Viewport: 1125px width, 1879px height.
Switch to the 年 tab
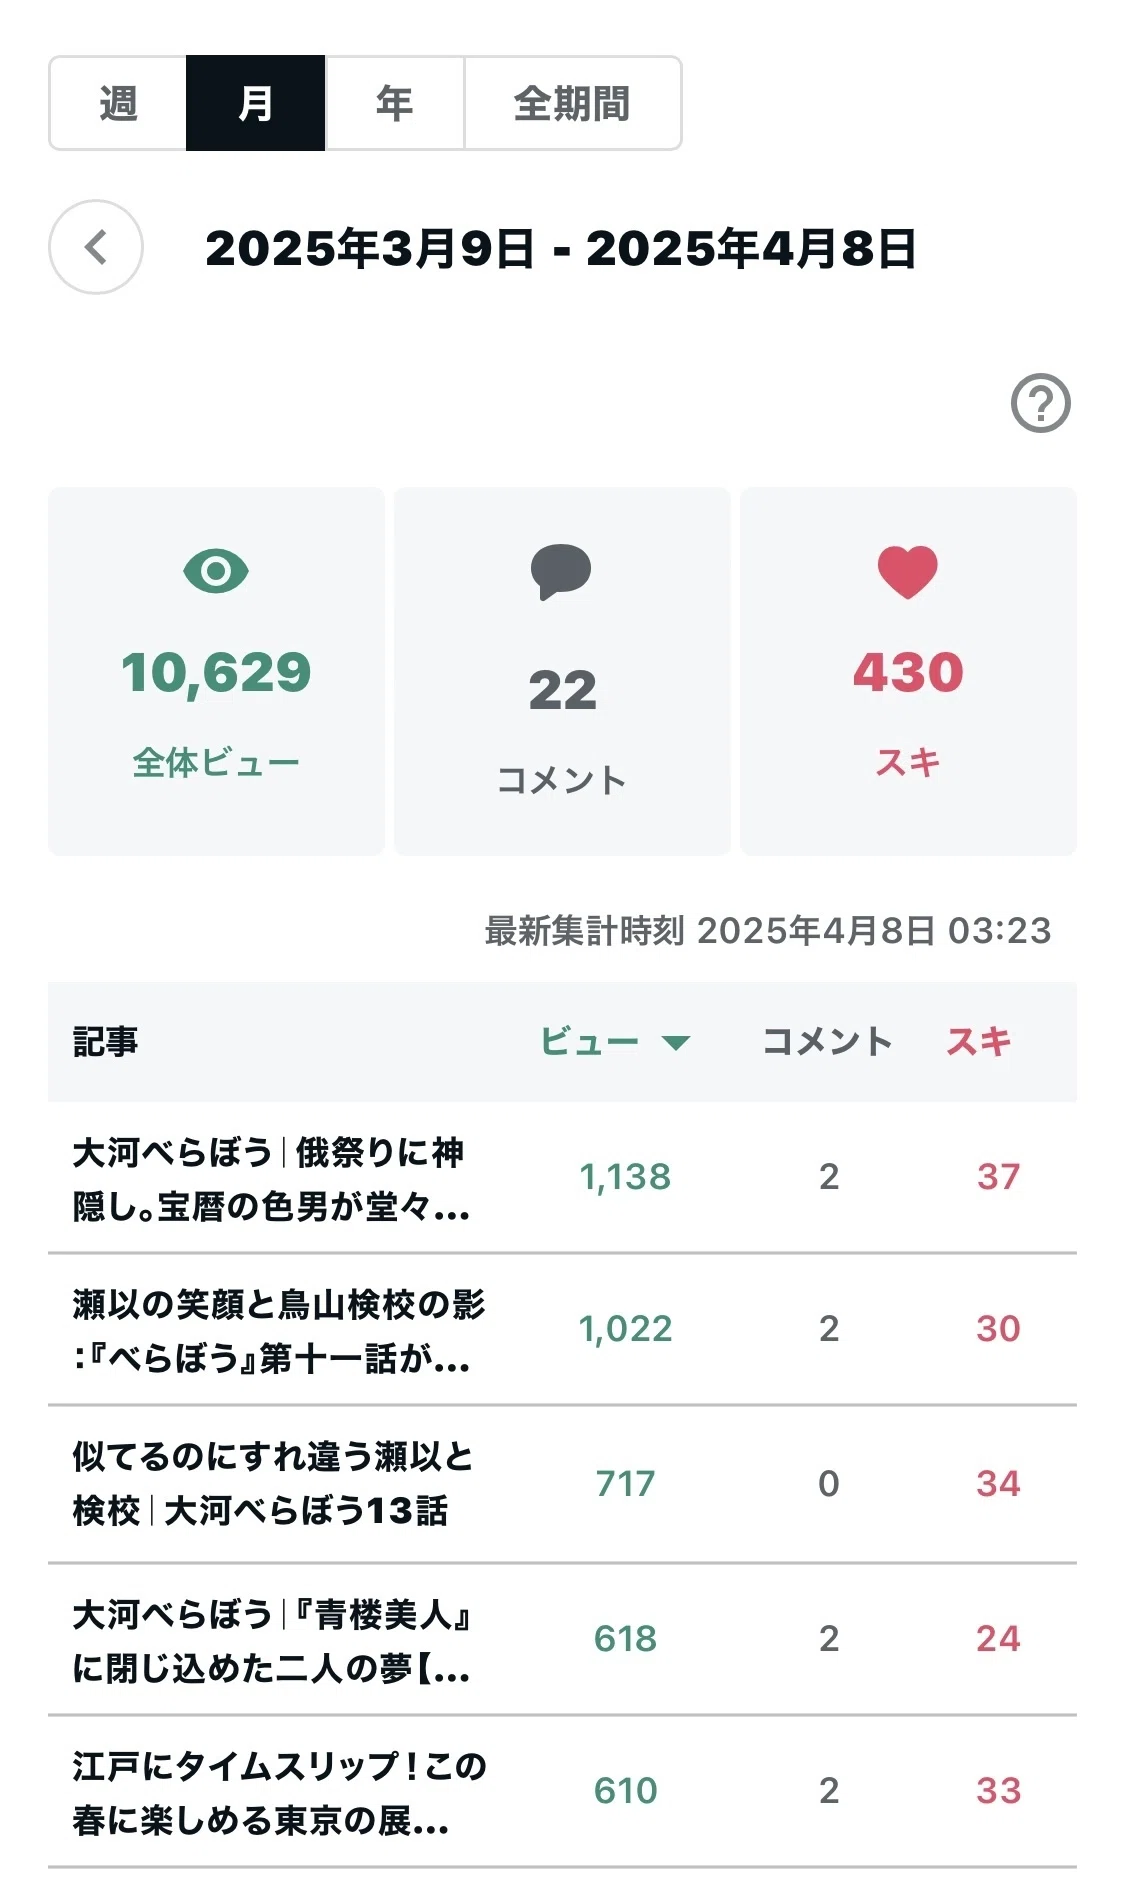click(394, 103)
